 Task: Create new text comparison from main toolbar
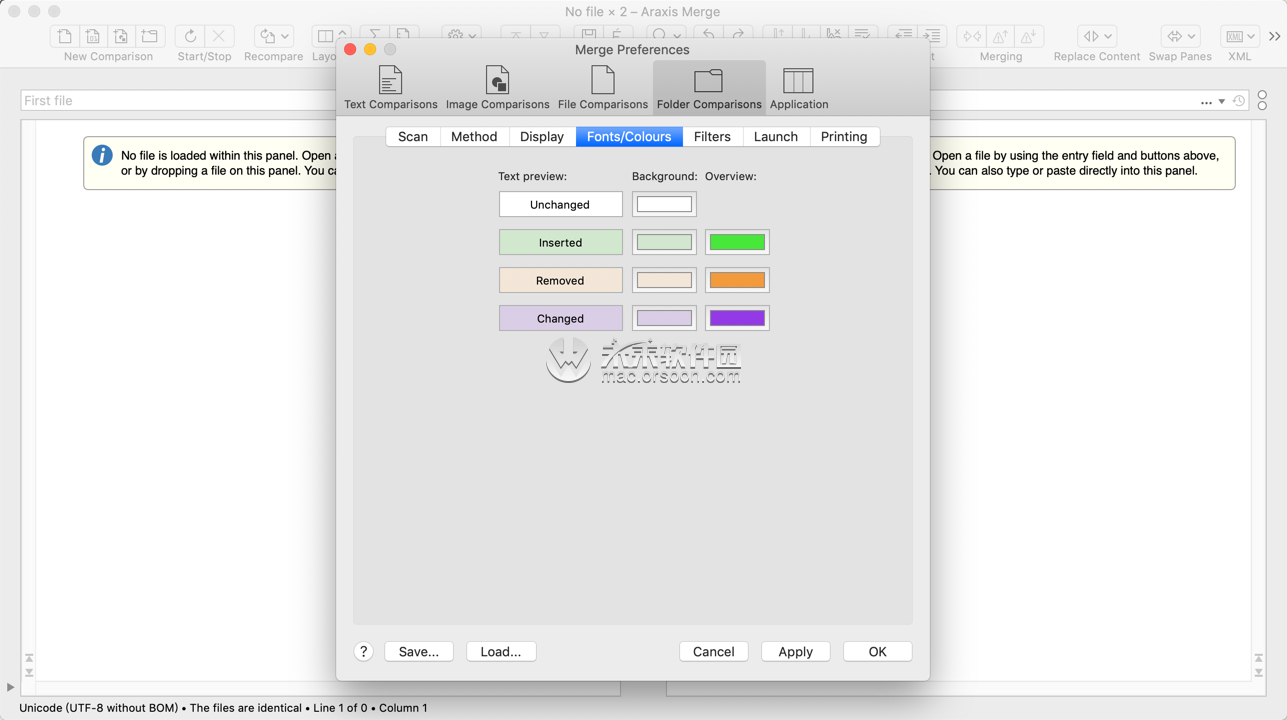65,36
